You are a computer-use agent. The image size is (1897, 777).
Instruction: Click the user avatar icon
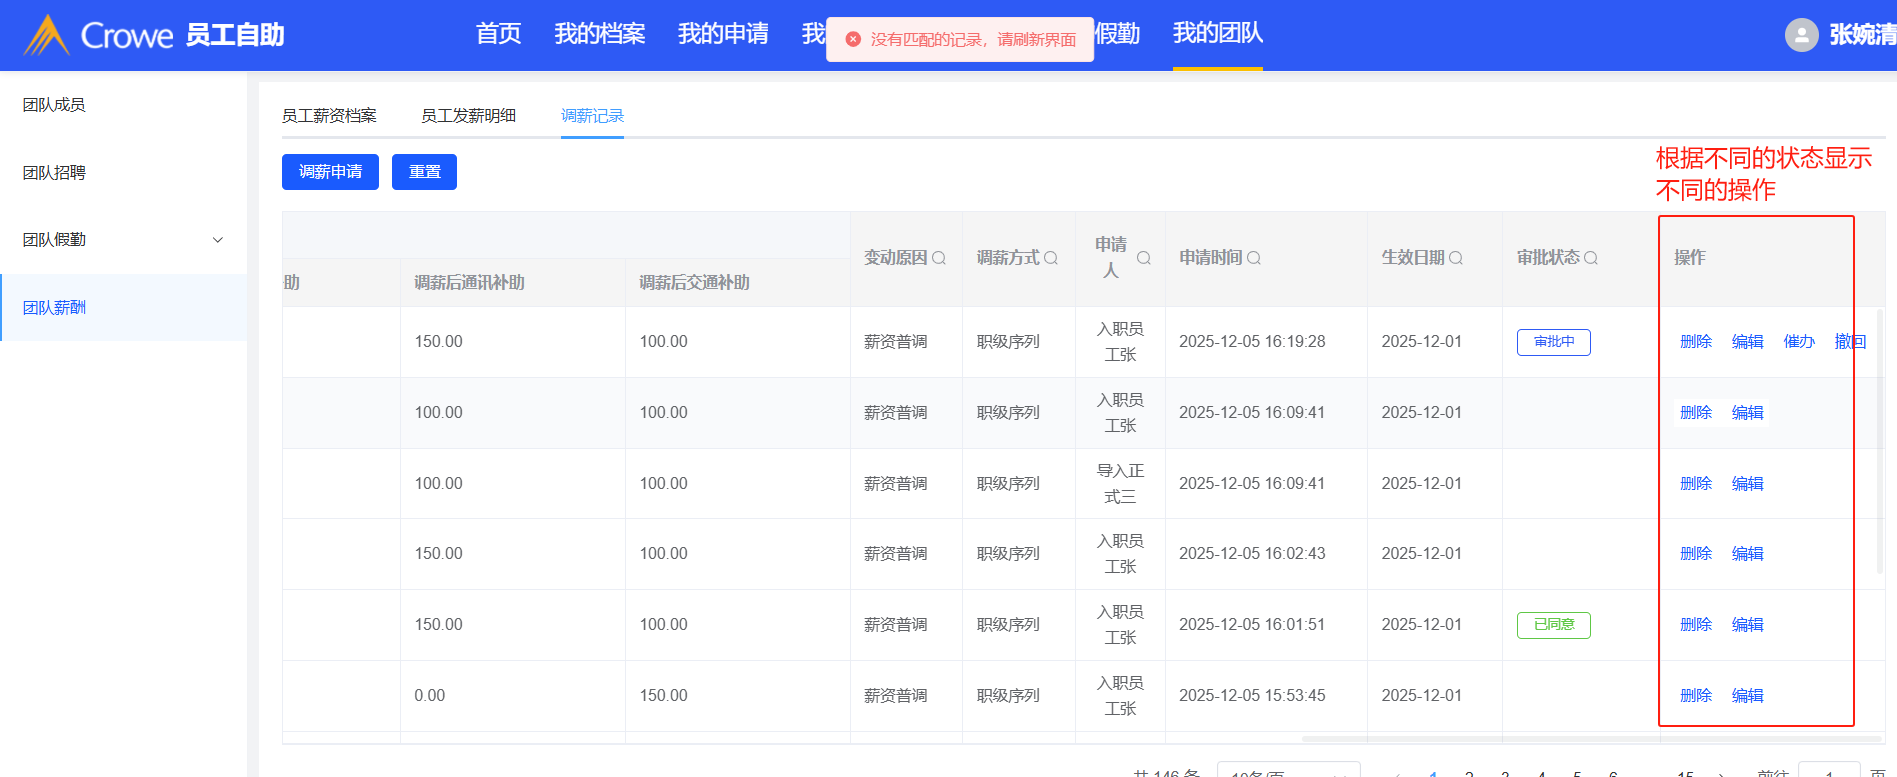[x=1801, y=35]
